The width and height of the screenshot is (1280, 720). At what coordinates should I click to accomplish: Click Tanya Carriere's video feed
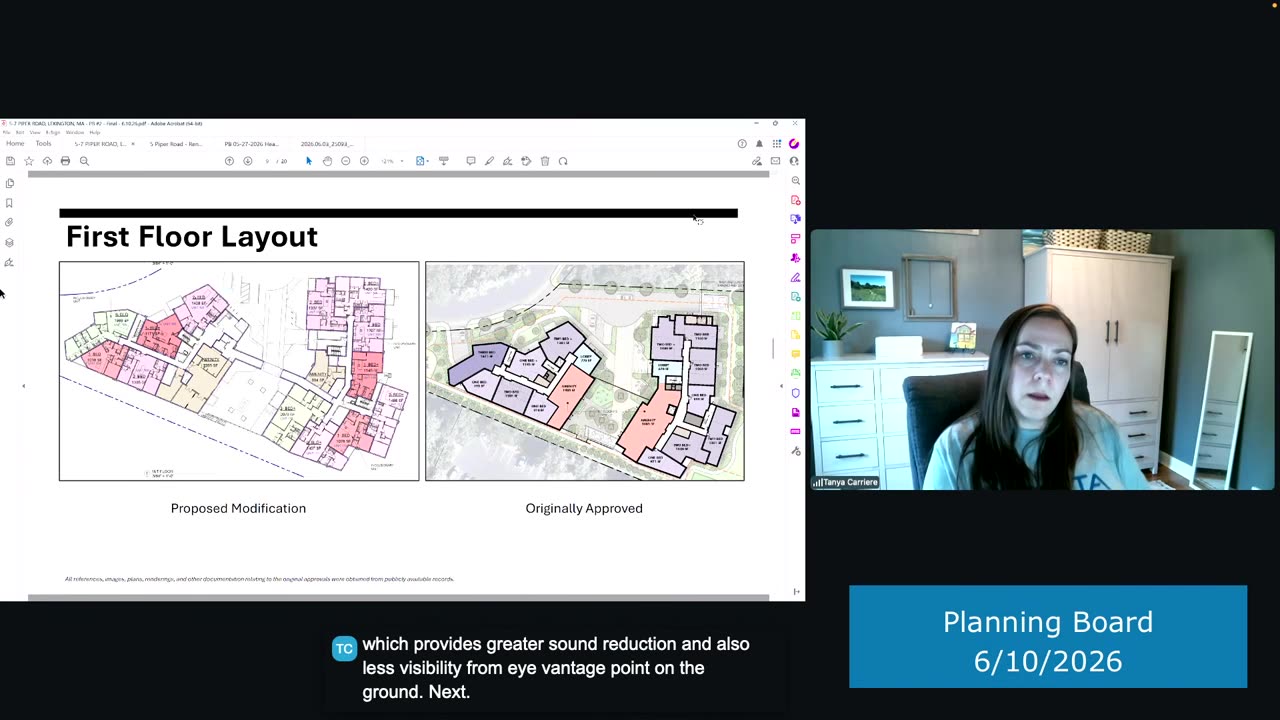[1042, 360]
